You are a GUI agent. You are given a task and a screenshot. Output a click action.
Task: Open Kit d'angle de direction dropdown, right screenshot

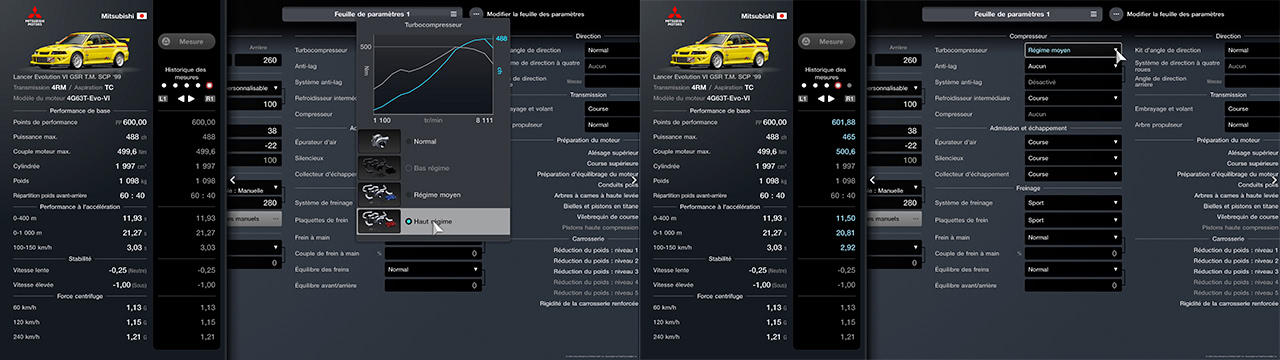click(1252, 50)
